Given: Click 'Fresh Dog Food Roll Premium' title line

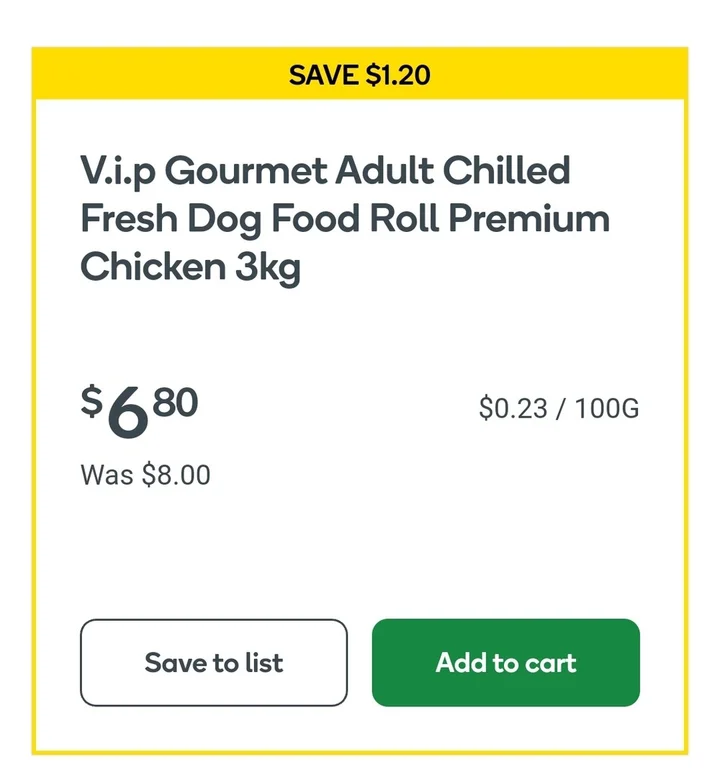Looking at the screenshot, I should coord(344,218).
